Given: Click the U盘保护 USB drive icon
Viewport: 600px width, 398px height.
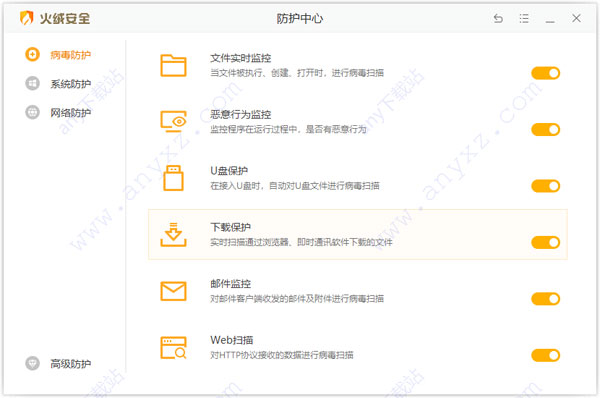Looking at the screenshot, I should (x=173, y=178).
